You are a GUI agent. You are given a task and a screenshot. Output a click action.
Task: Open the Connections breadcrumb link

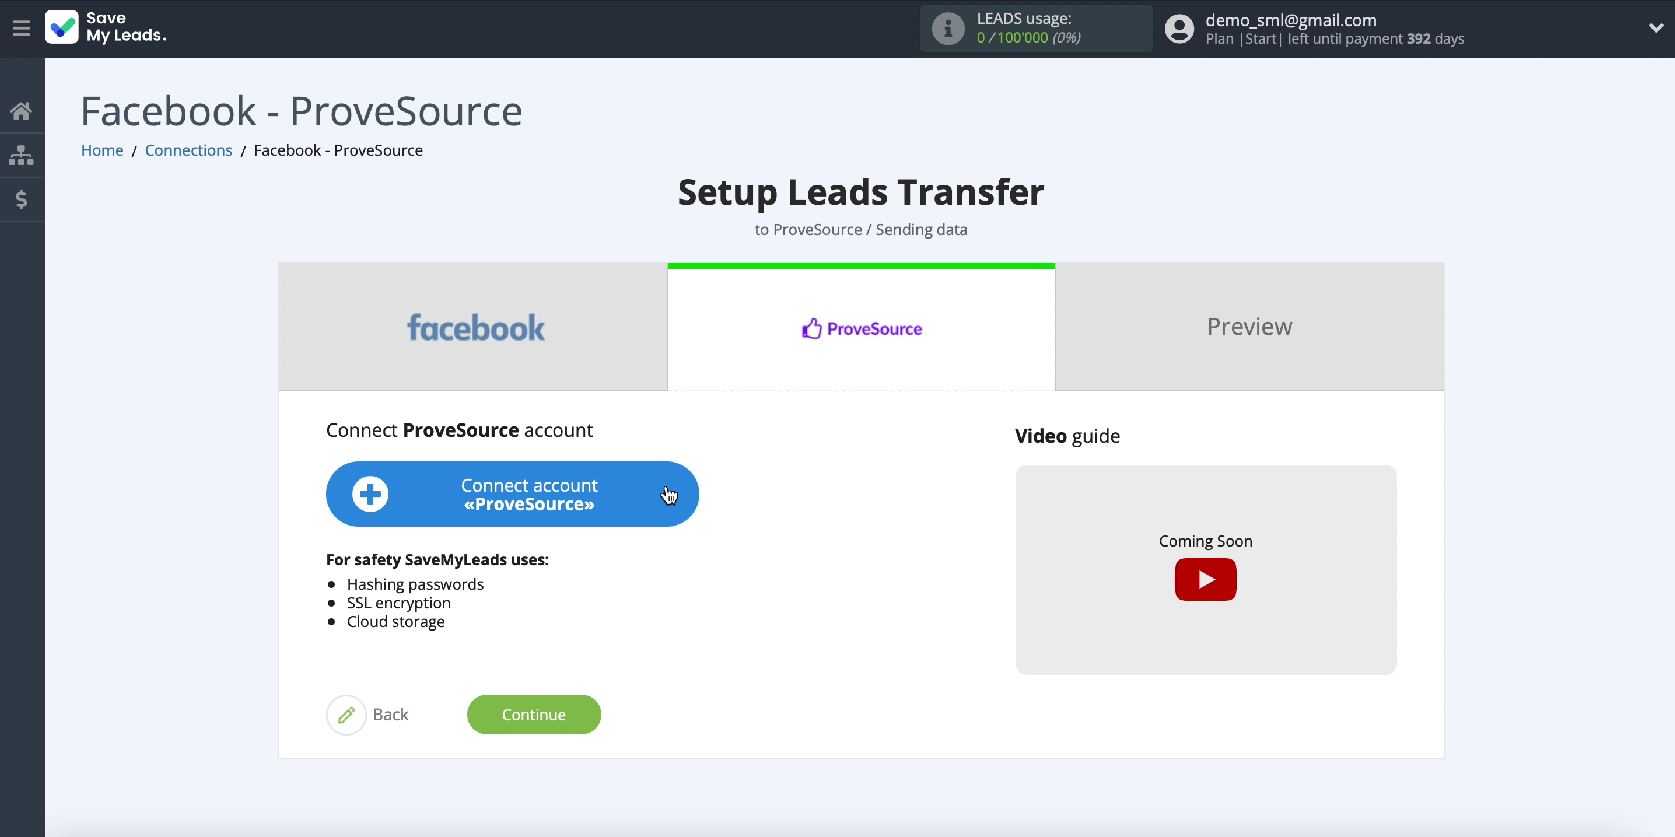pos(188,150)
